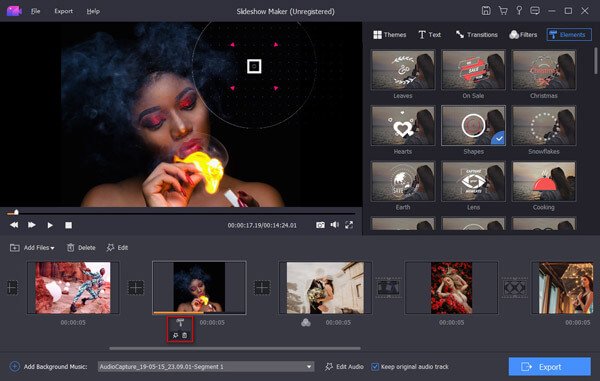Click the register key icon

[x=519, y=11]
